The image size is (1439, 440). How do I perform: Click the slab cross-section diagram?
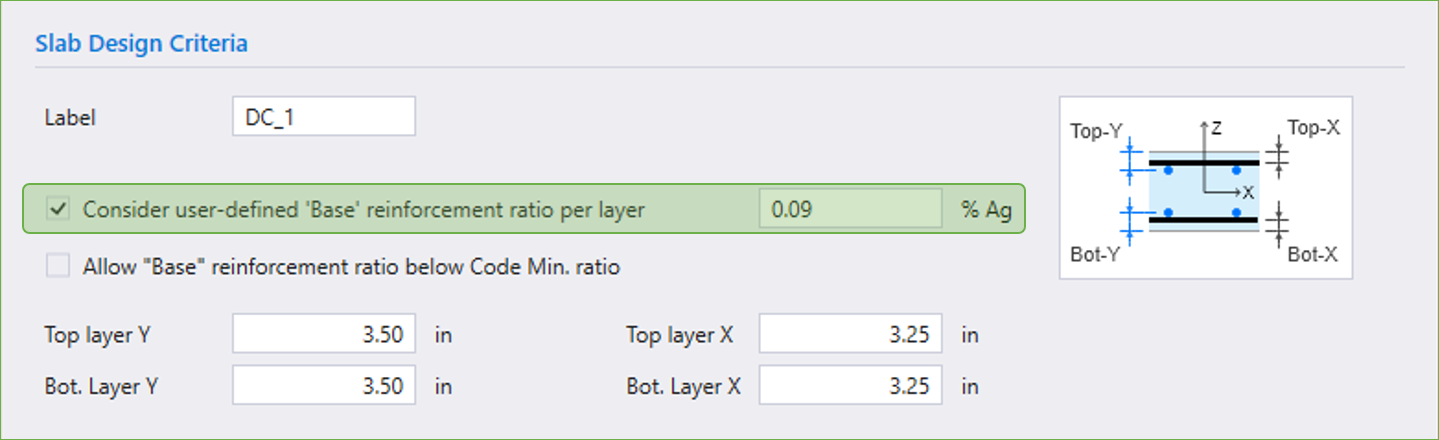click(x=1204, y=188)
